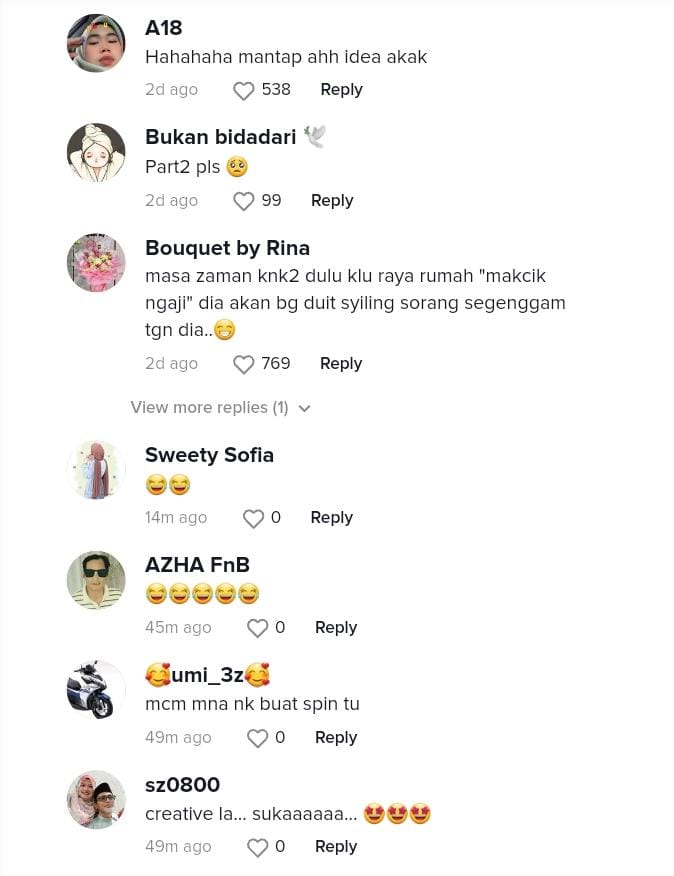674x876 pixels.
Task: Tap the heart on Bouquet by Rina's comment
Action: [x=244, y=364]
